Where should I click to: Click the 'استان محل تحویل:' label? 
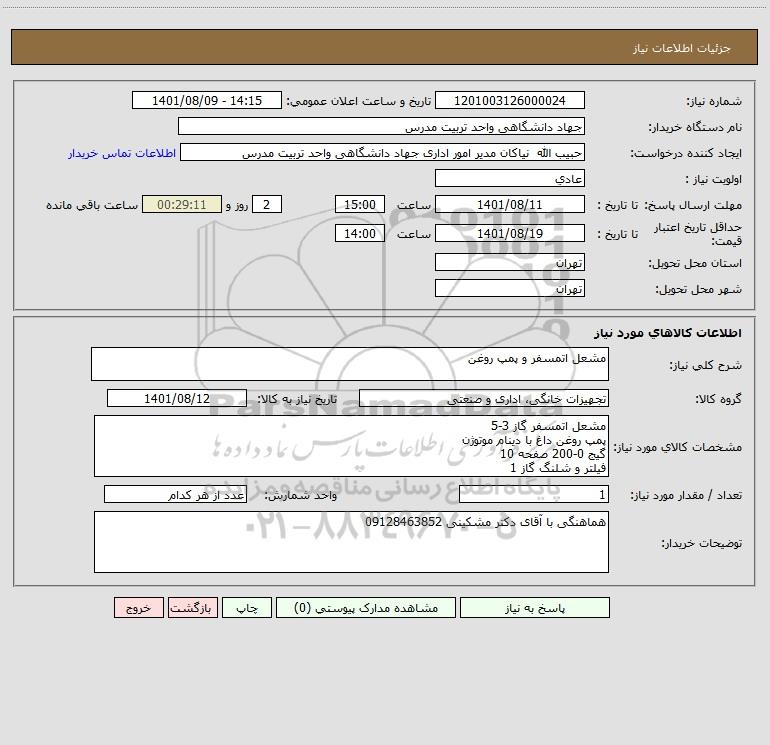(x=695, y=263)
